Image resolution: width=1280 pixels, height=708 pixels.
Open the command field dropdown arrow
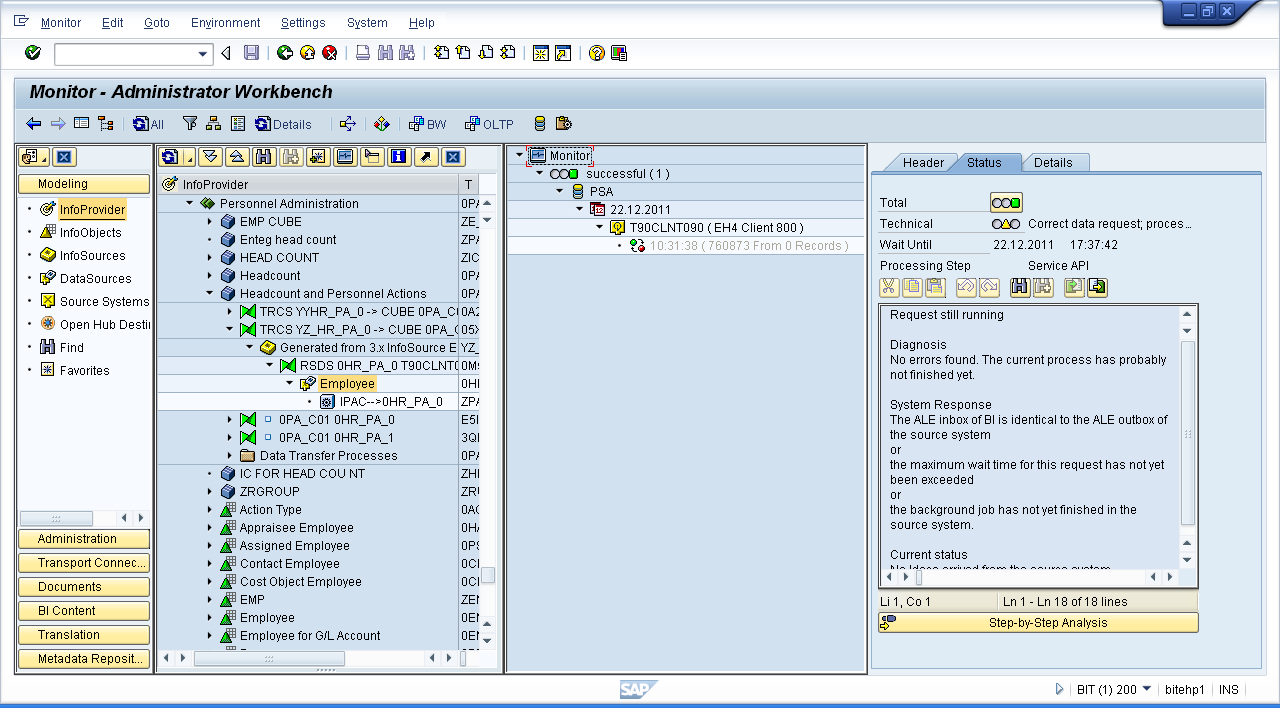click(204, 53)
